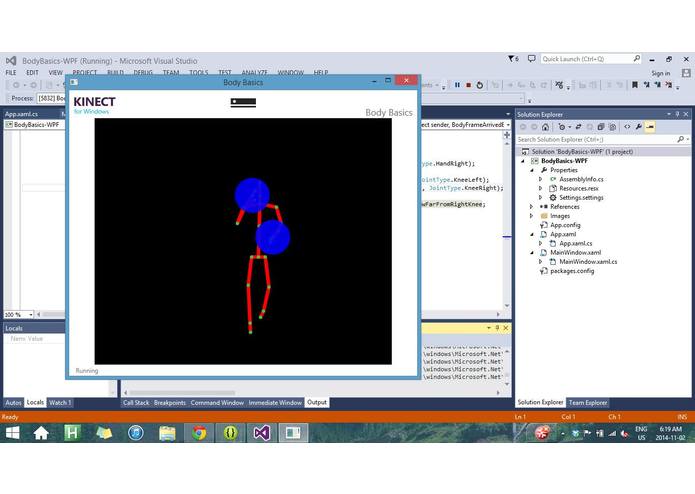Select App.config in Solution Explorer
Image resolution: width=695 pixels, height=494 pixels.
565,225
